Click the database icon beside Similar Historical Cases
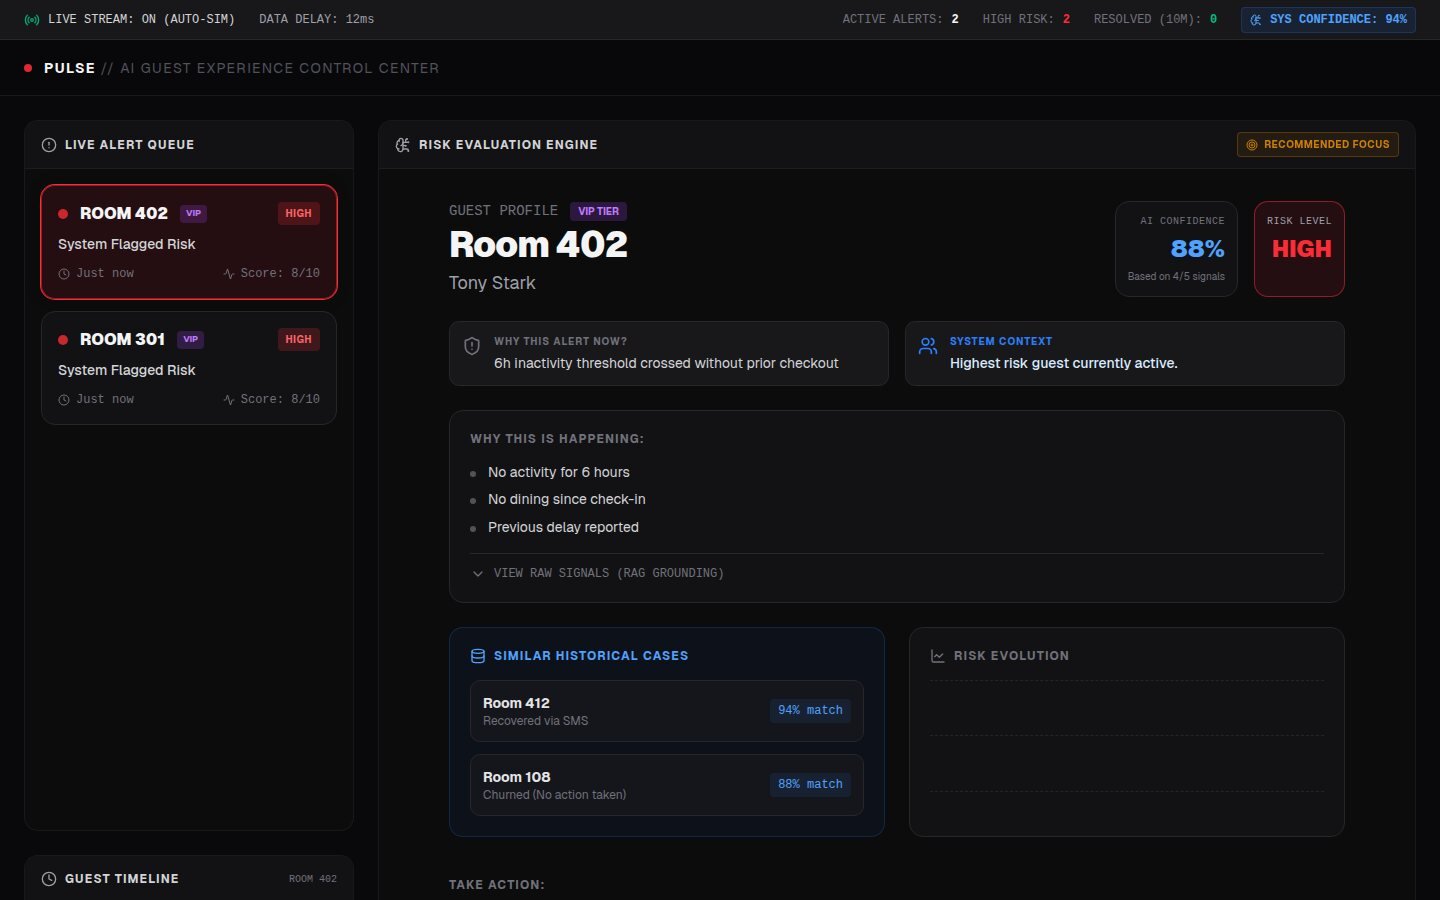This screenshot has height=900, width=1440. (x=478, y=656)
